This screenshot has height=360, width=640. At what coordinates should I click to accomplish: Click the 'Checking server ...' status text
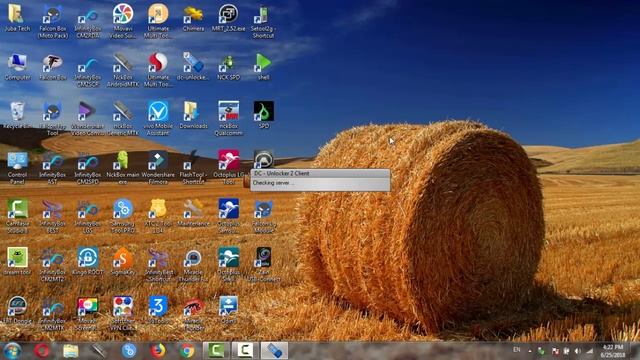[273, 183]
